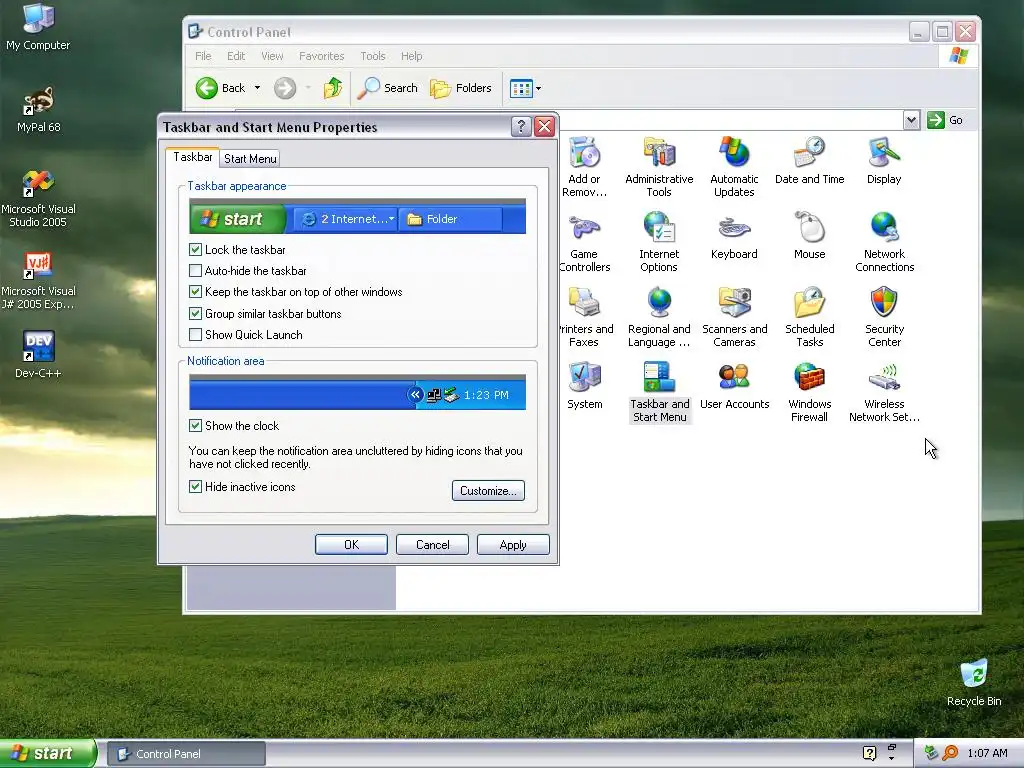
Task: Toggle Group similar taskbar buttons
Action: (195, 313)
